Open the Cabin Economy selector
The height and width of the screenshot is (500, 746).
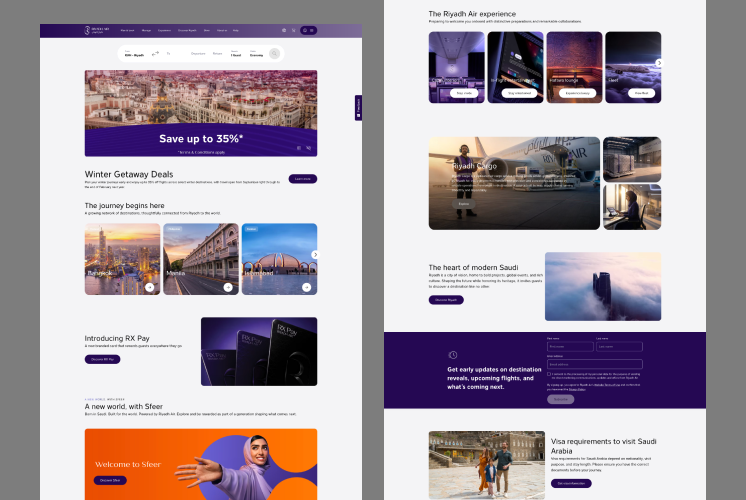256,54
